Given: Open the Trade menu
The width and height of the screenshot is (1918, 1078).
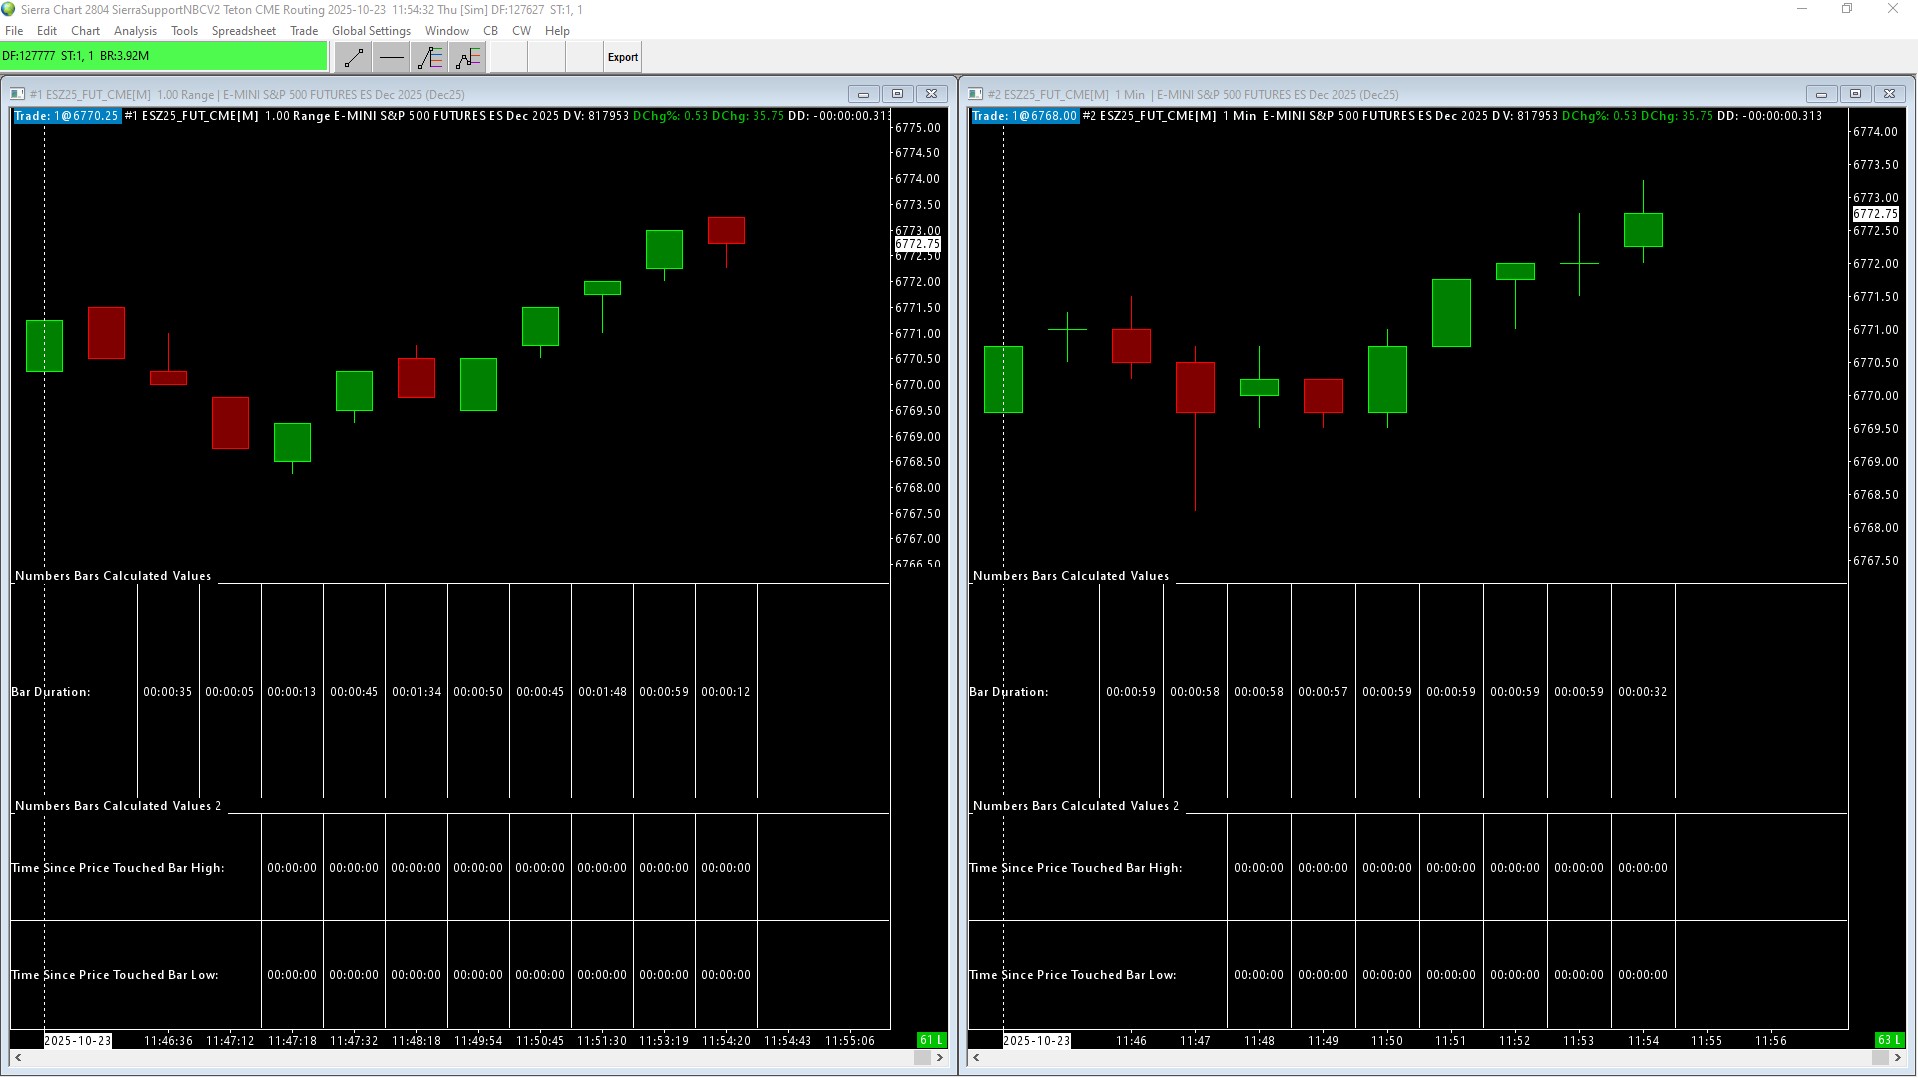Looking at the screenshot, I should coord(304,31).
